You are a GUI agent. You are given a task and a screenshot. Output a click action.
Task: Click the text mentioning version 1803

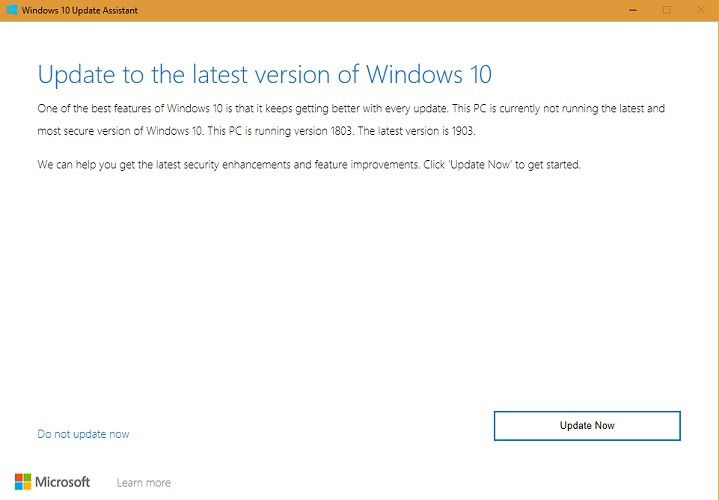(281, 131)
